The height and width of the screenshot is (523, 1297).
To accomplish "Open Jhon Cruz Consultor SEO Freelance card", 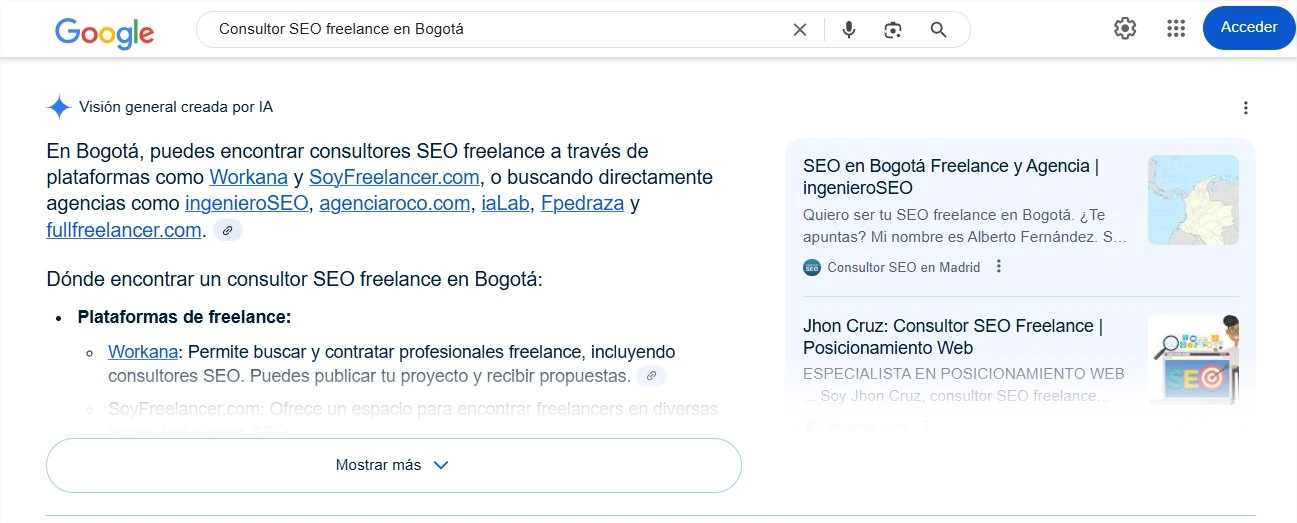I will [953, 337].
